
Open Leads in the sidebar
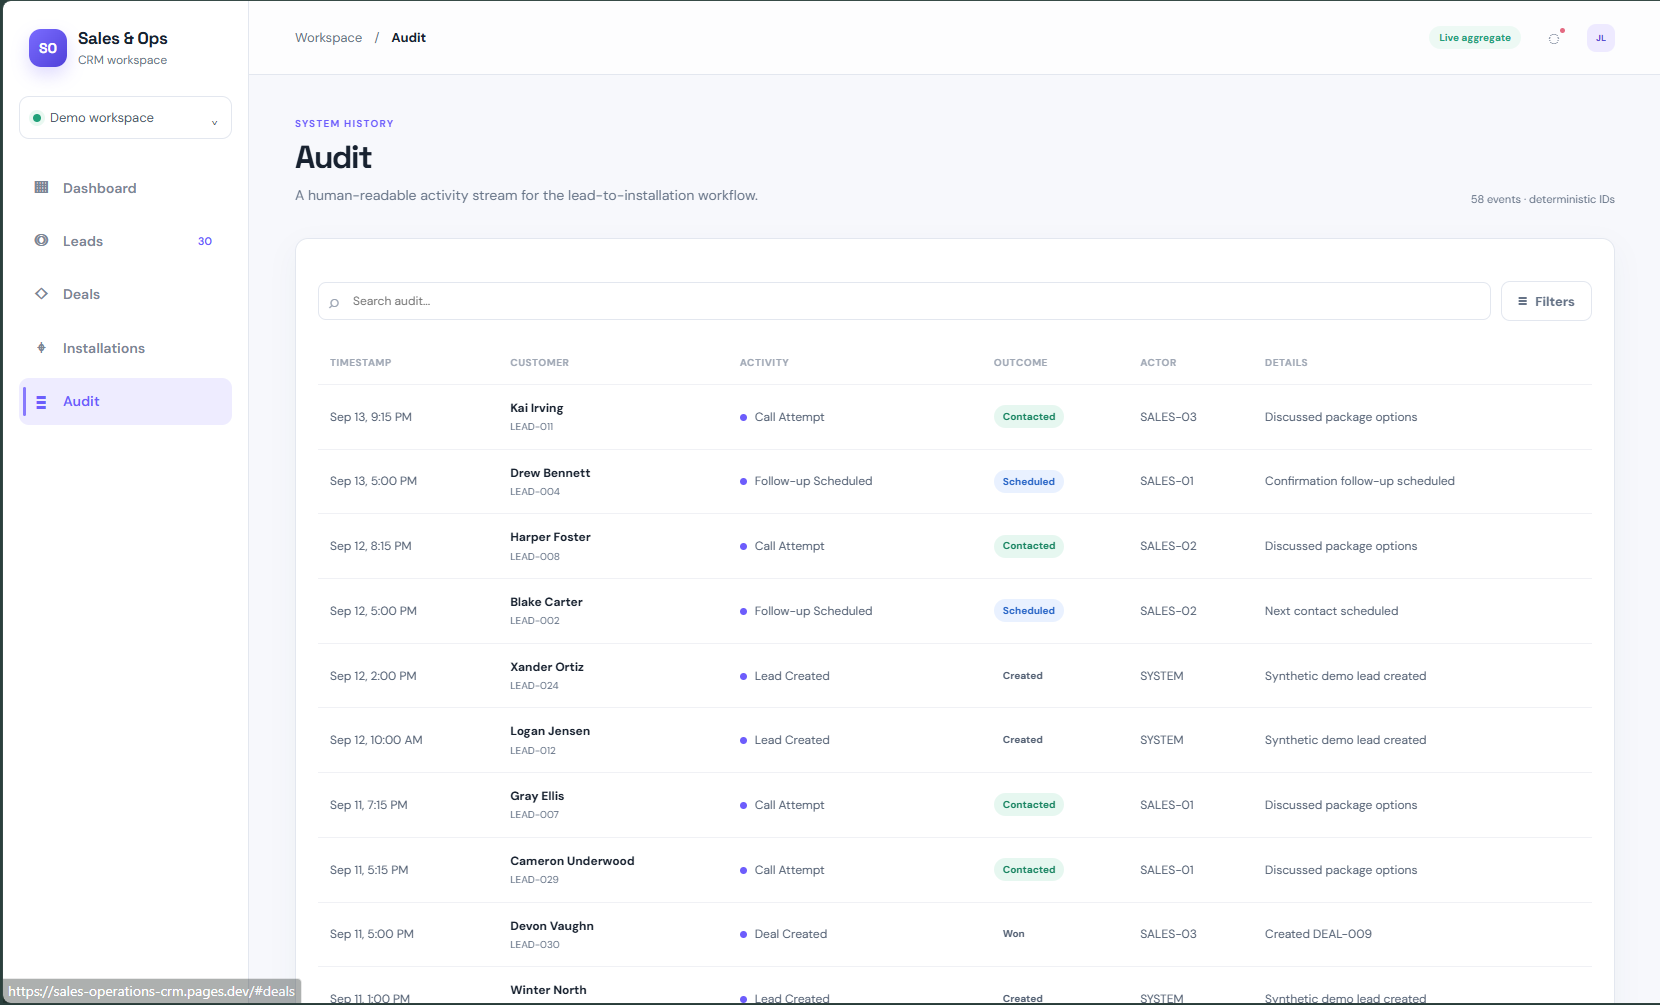[125, 241]
